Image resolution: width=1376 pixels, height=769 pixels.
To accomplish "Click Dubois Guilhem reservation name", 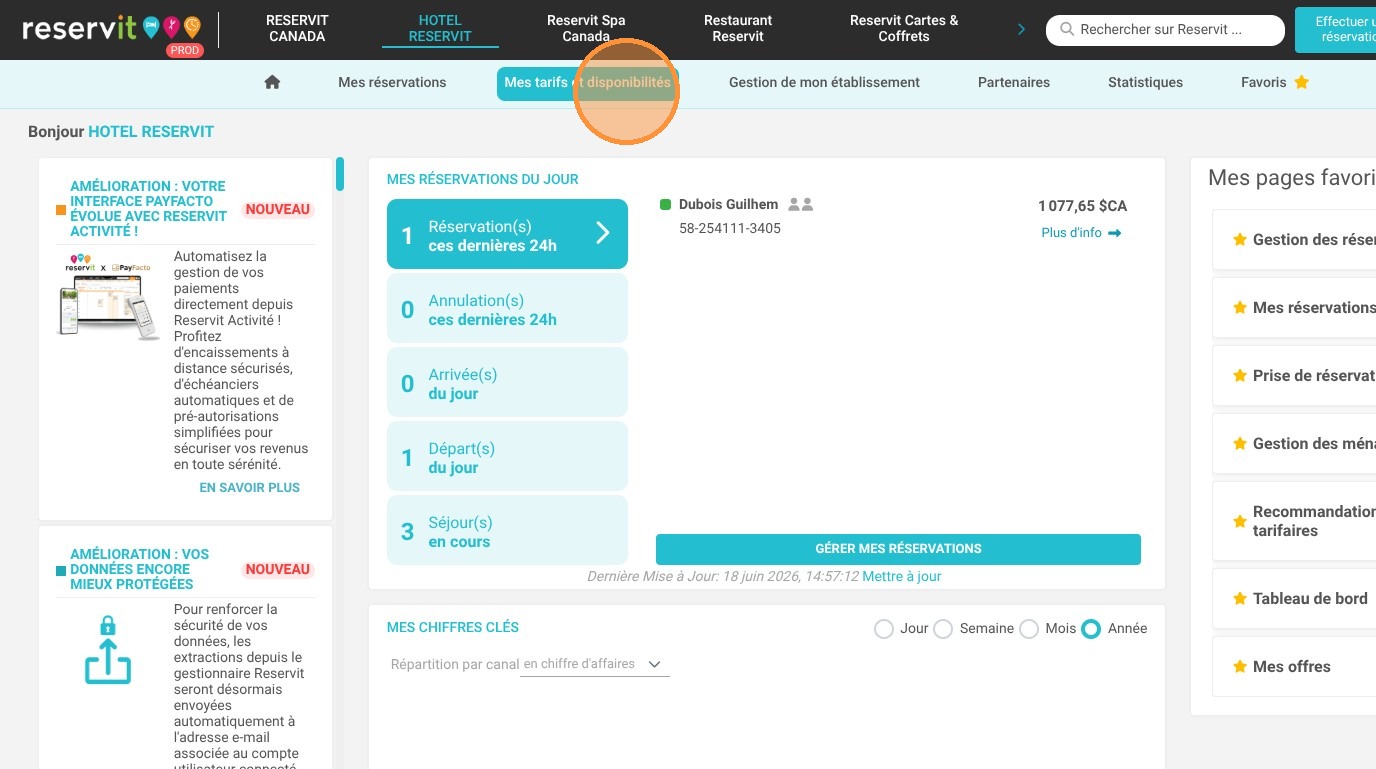I will (728, 204).
